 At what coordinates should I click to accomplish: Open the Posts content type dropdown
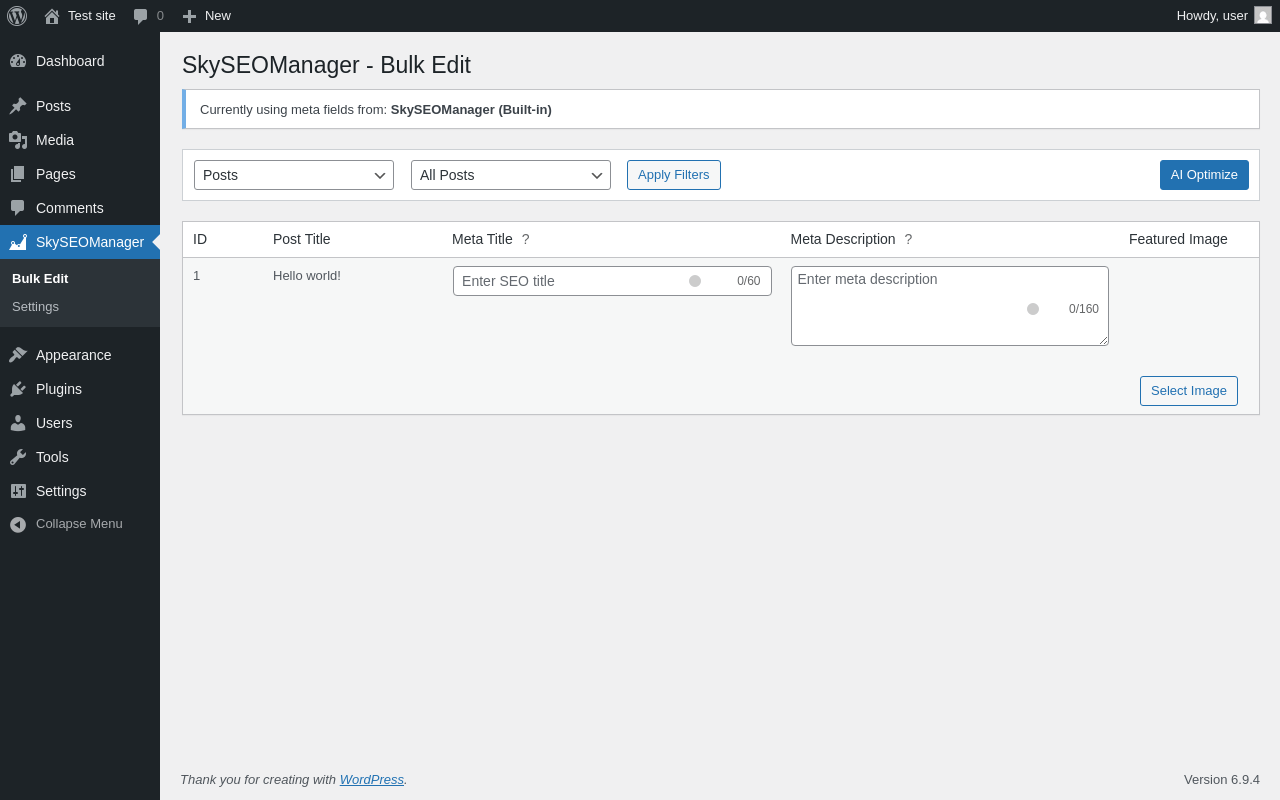point(294,175)
